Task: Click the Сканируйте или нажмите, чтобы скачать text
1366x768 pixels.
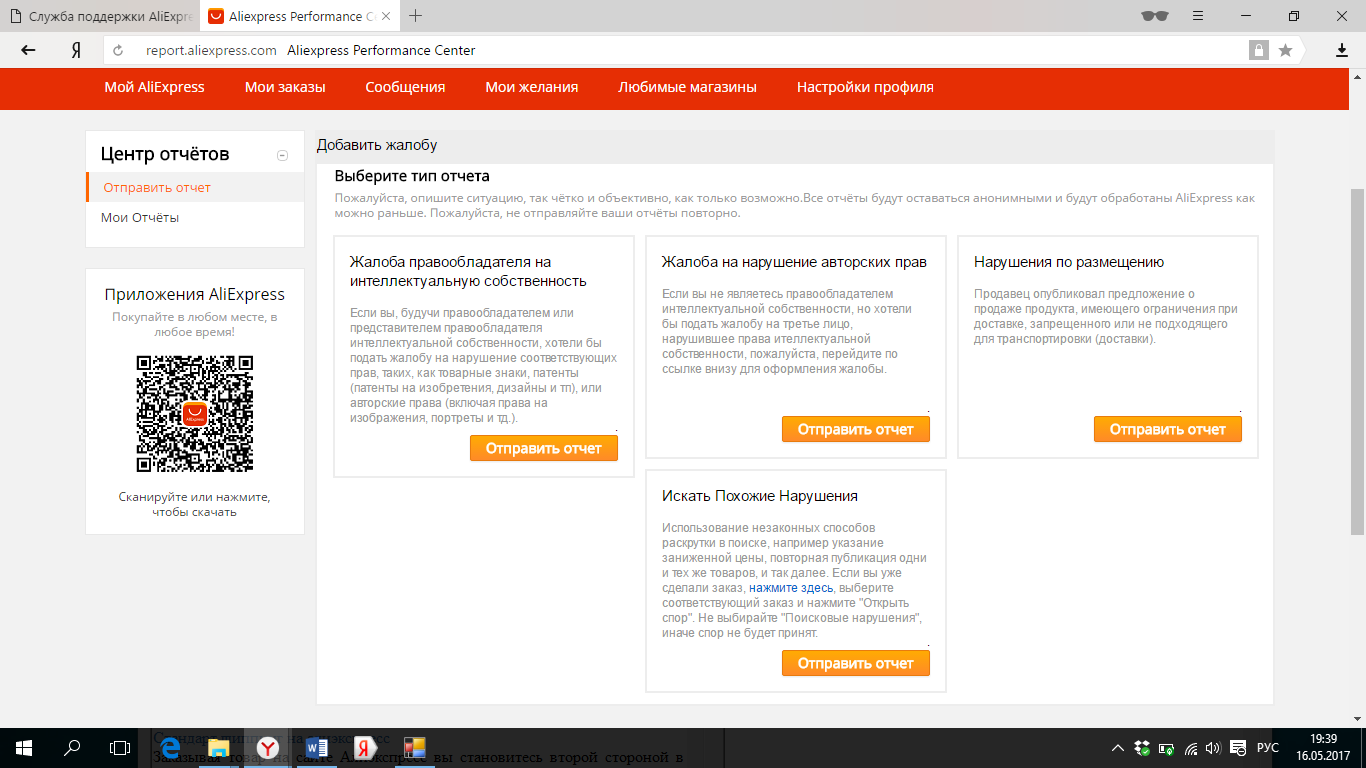Action: [x=195, y=504]
